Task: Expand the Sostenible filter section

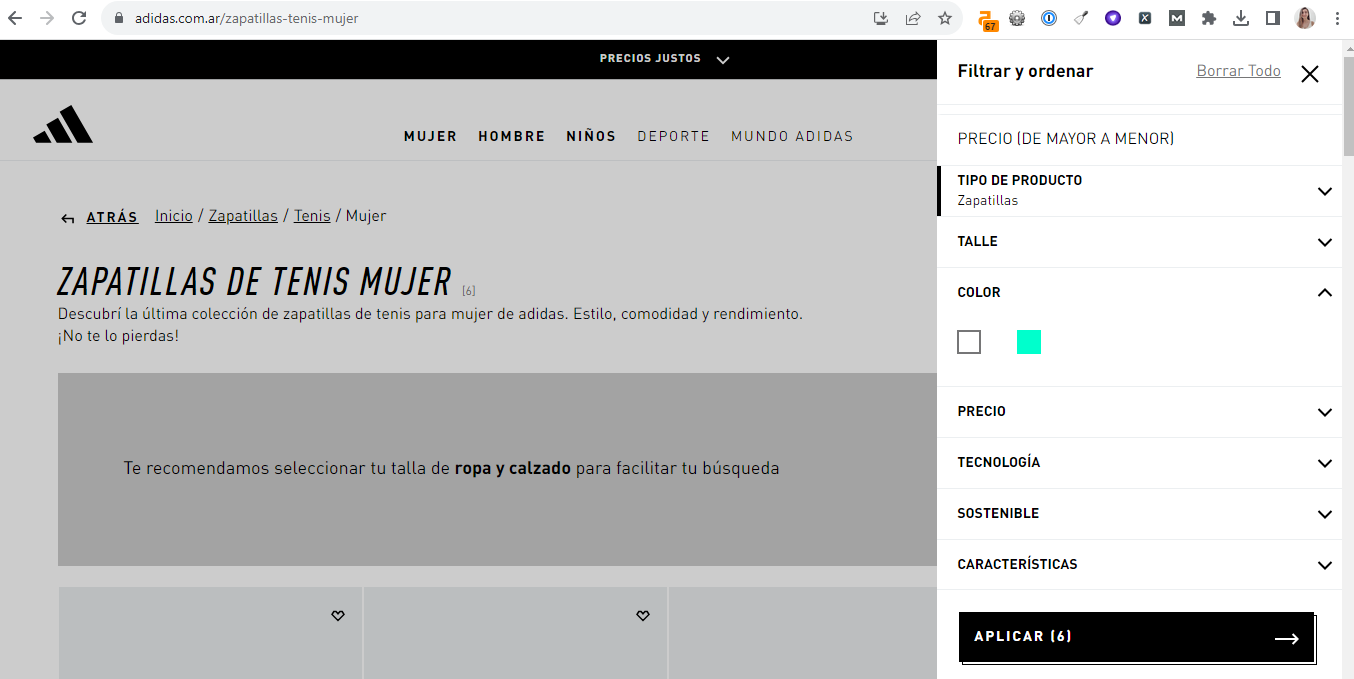Action: (1140, 514)
